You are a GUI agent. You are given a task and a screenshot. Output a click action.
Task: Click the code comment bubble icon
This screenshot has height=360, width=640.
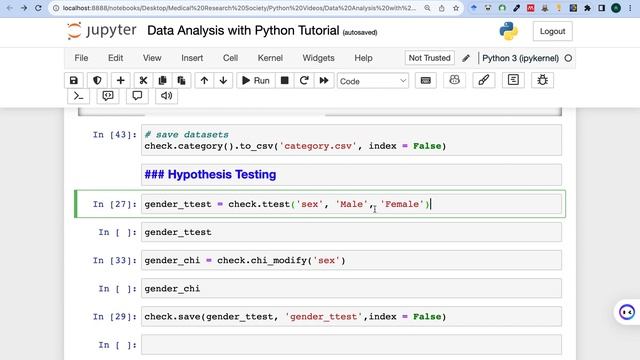pyautogui.click(x=108, y=96)
